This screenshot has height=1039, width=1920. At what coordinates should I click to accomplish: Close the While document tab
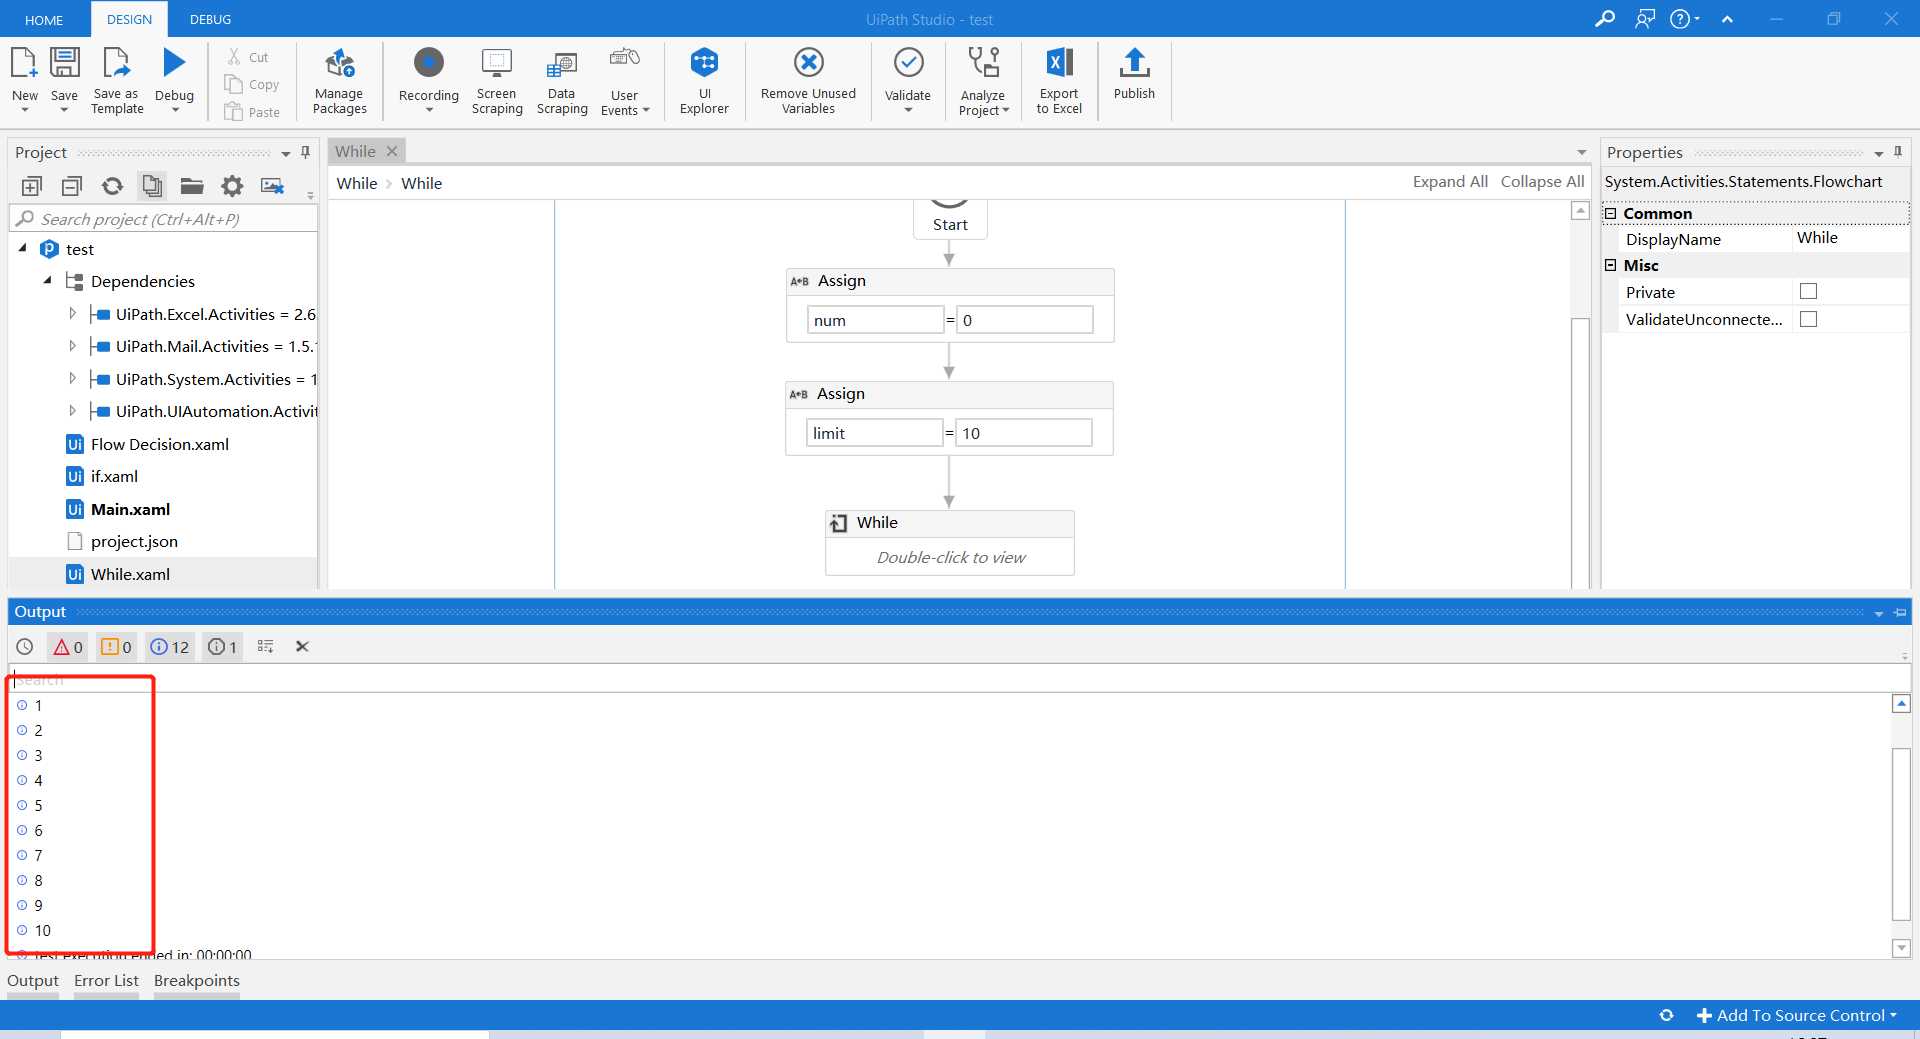[392, 151]
